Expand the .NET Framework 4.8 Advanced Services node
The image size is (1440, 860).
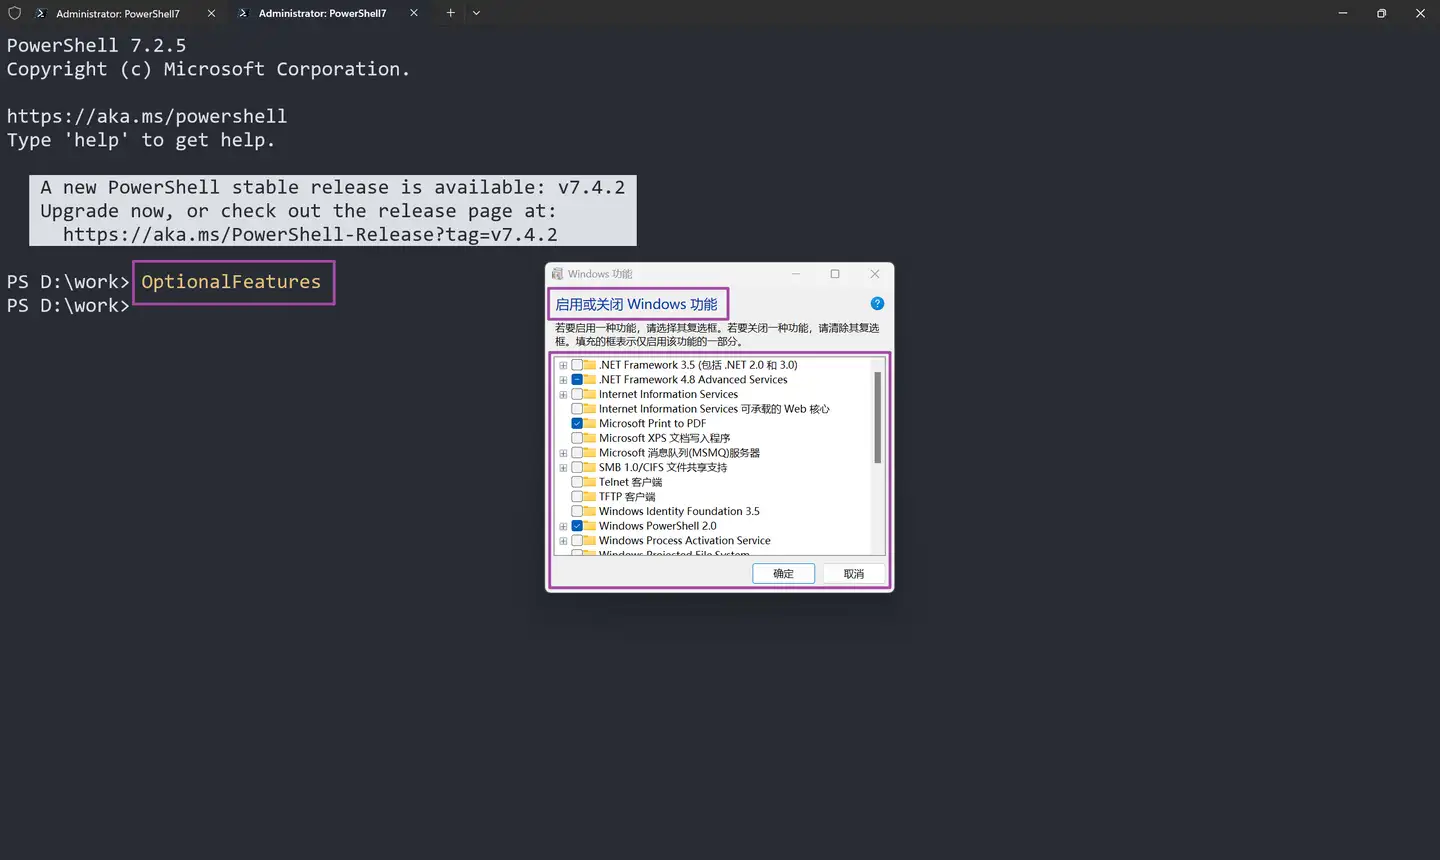click(563, 380)
